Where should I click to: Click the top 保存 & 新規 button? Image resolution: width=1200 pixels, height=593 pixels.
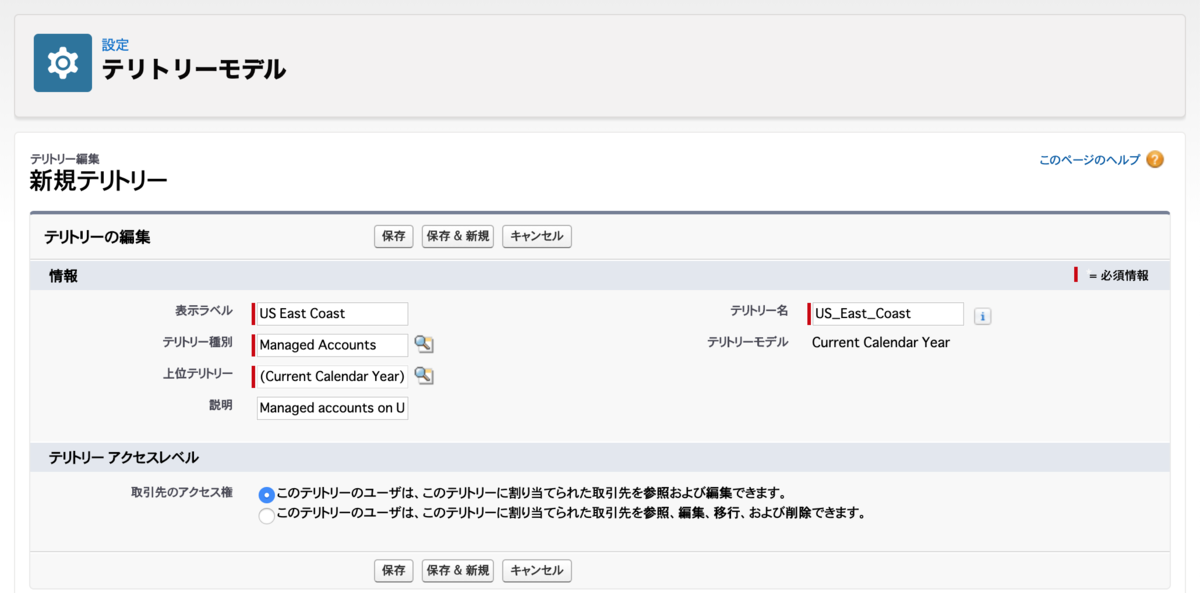pos(457,236)
